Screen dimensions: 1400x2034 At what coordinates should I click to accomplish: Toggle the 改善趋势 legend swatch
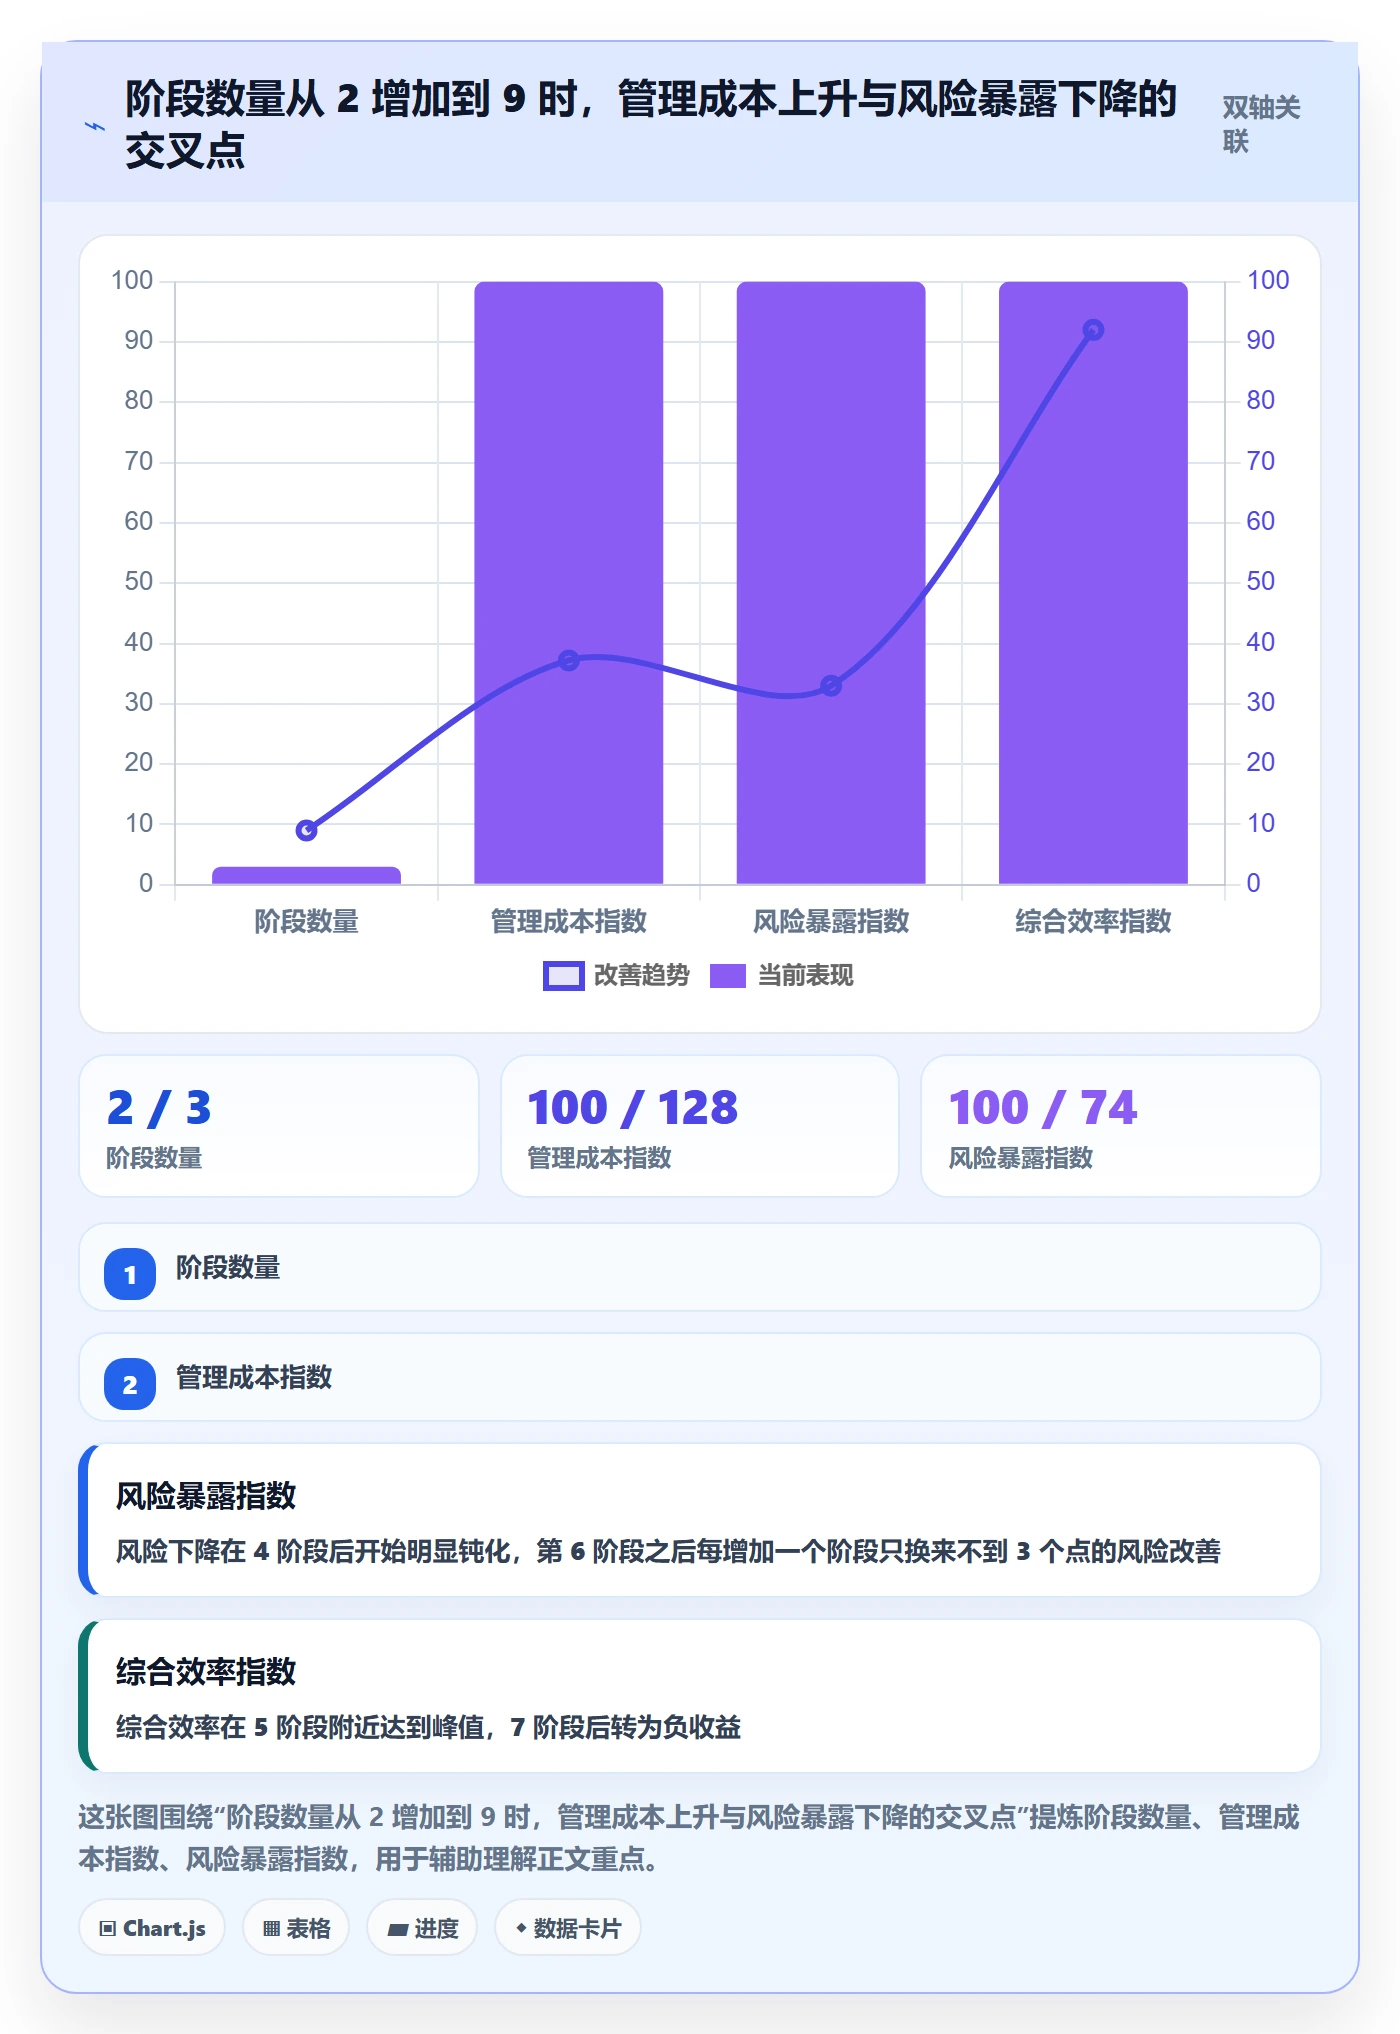(563, 976)
